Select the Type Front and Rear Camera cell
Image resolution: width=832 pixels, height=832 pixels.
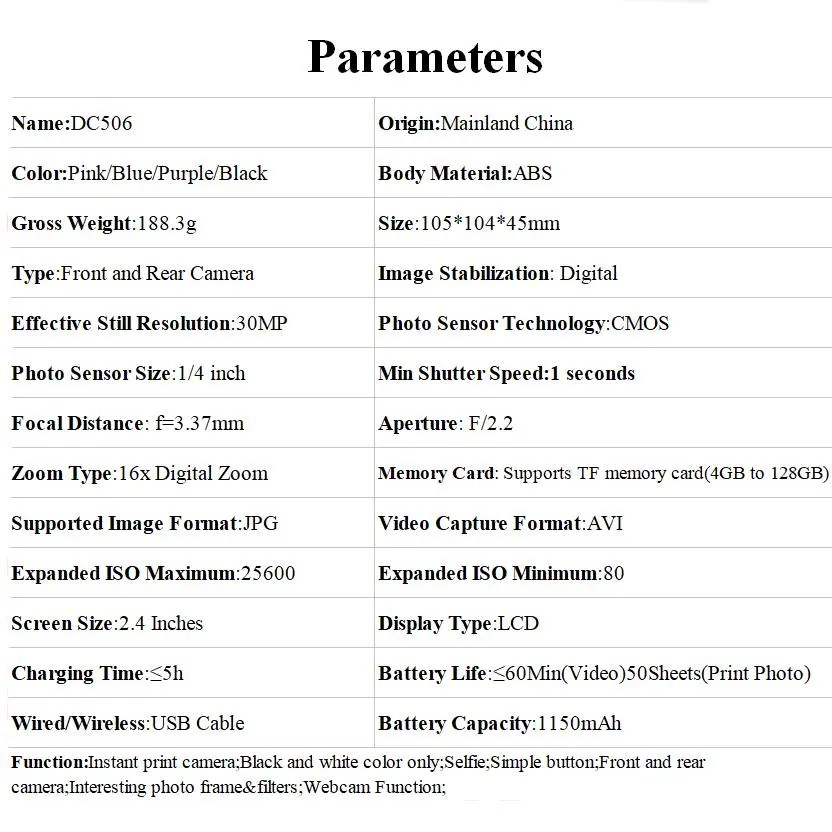(x=132, y=273)
